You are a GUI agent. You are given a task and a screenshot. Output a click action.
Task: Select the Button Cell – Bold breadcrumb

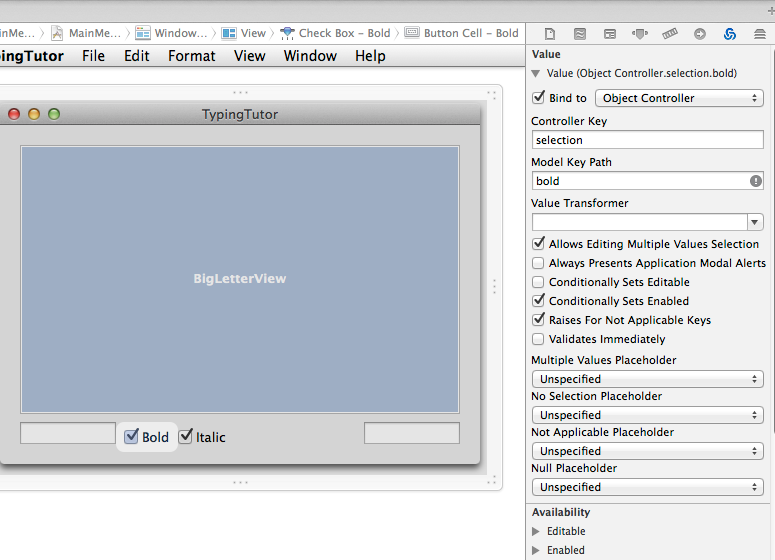point(462,33)
